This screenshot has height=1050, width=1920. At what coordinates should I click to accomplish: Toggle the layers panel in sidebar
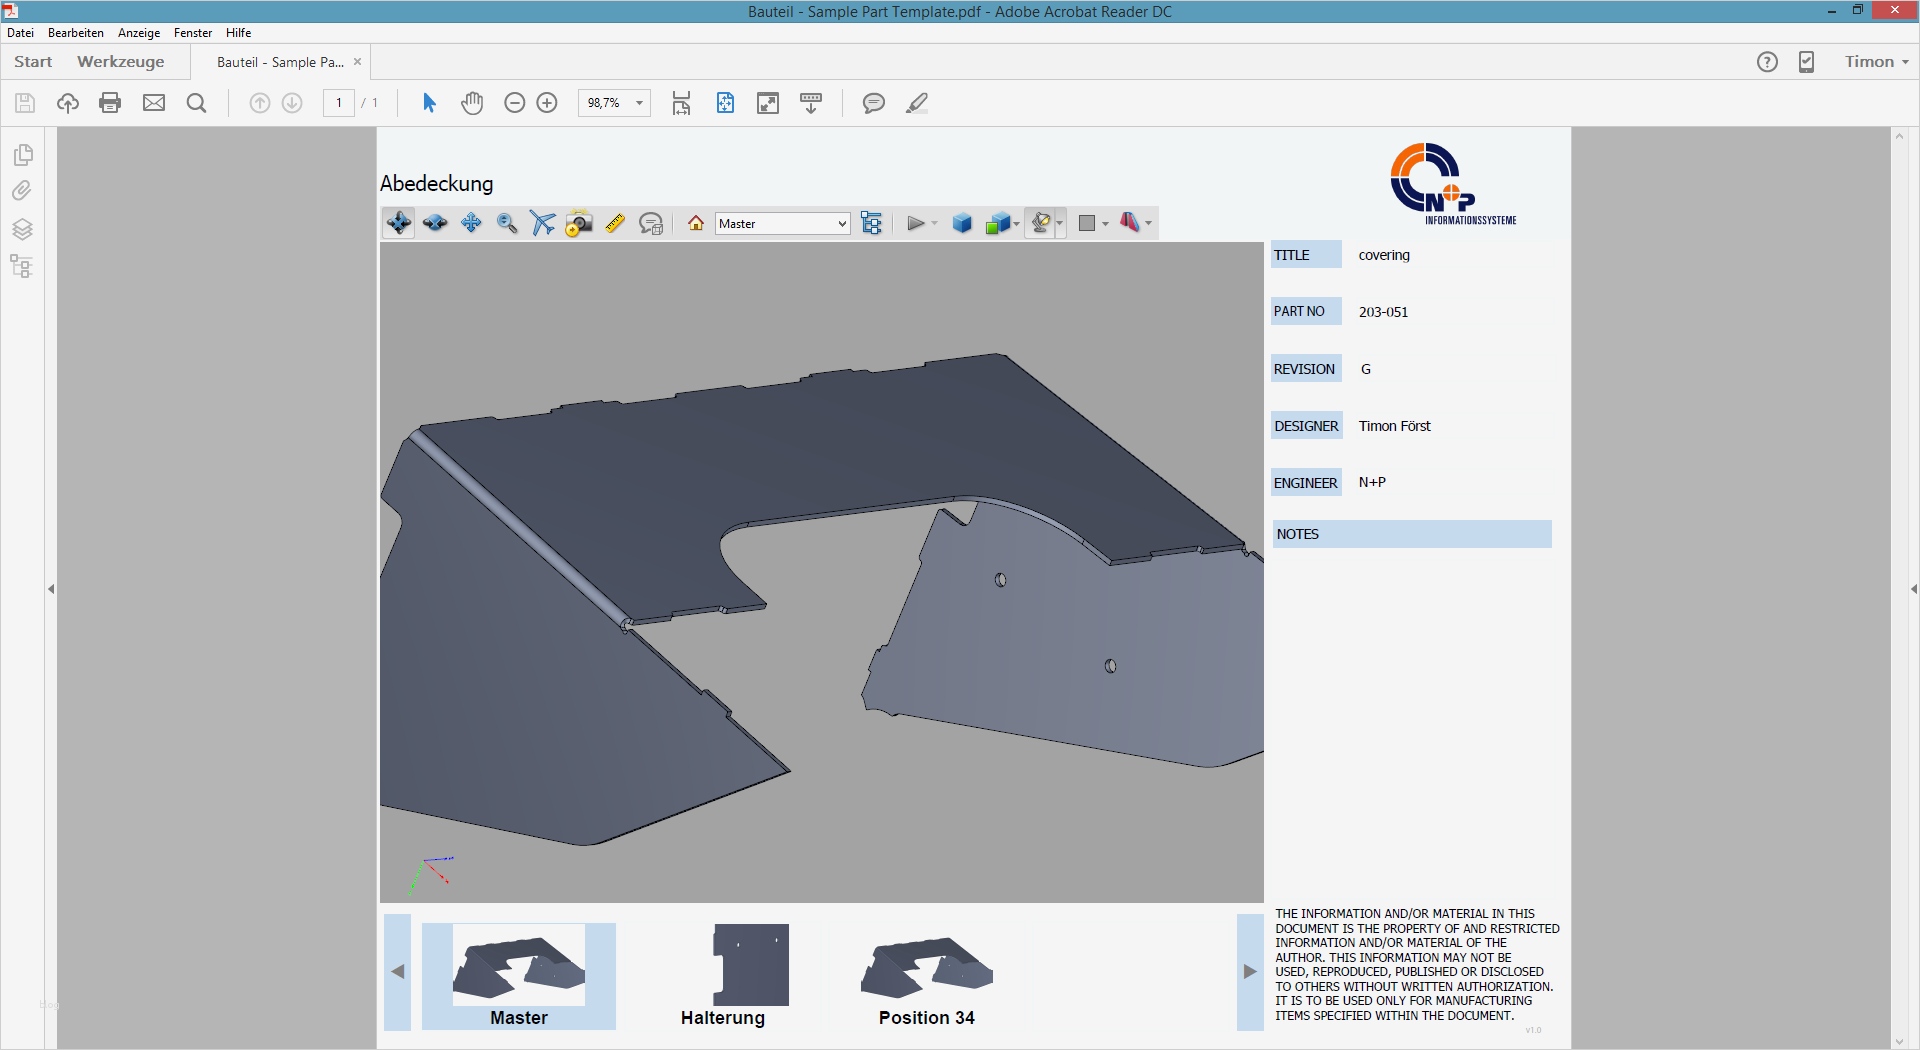coord(22,229)
